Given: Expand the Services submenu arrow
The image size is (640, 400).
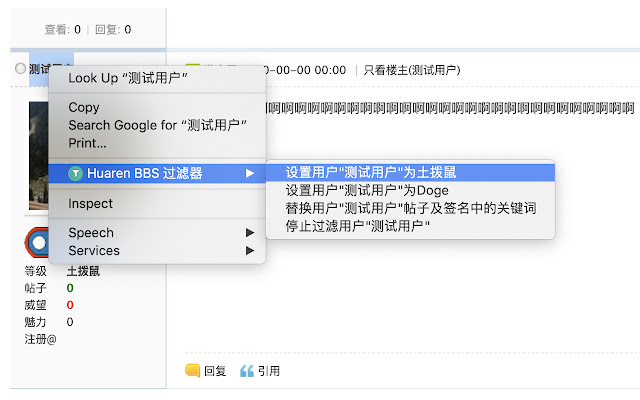Looking at the screenshot, I should tap(250, 251).
